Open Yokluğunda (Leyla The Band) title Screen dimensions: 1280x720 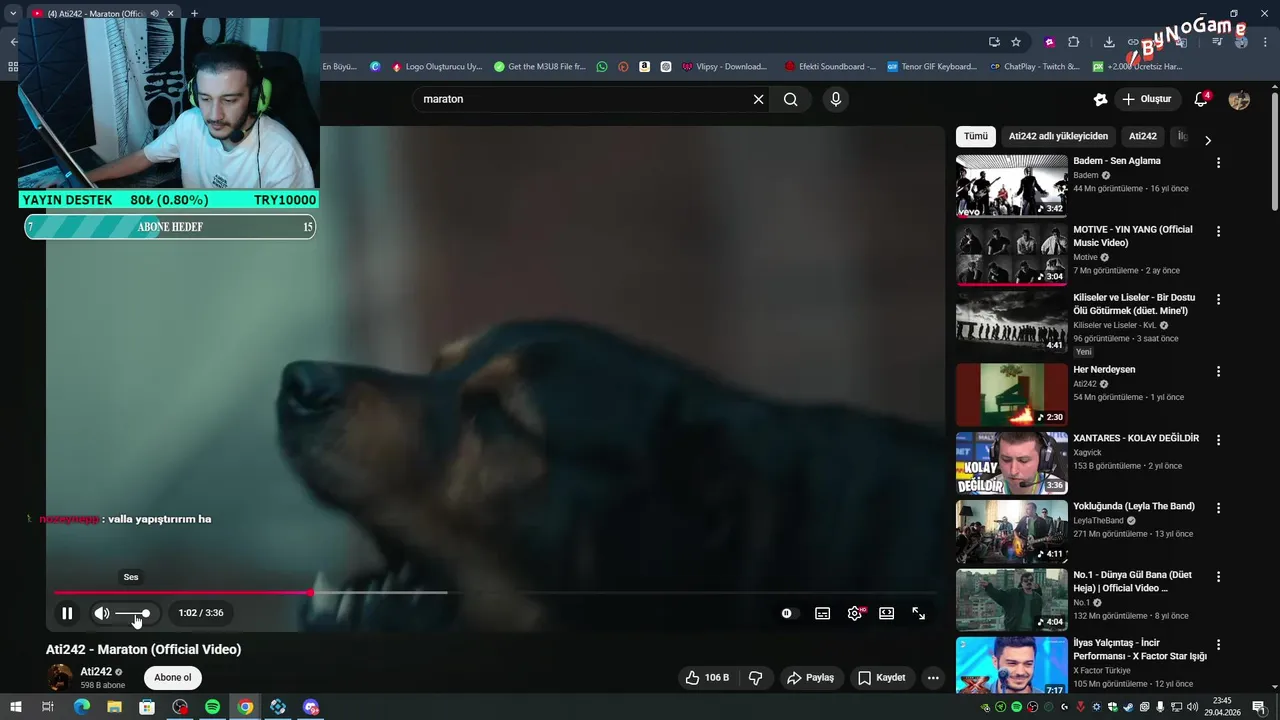[1134, 506]
